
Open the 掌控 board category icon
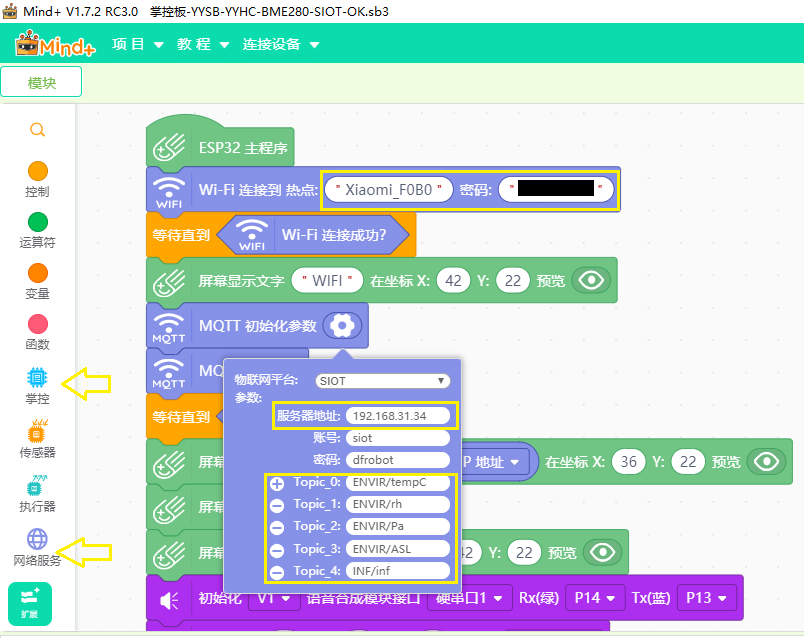tap(37, 378)
